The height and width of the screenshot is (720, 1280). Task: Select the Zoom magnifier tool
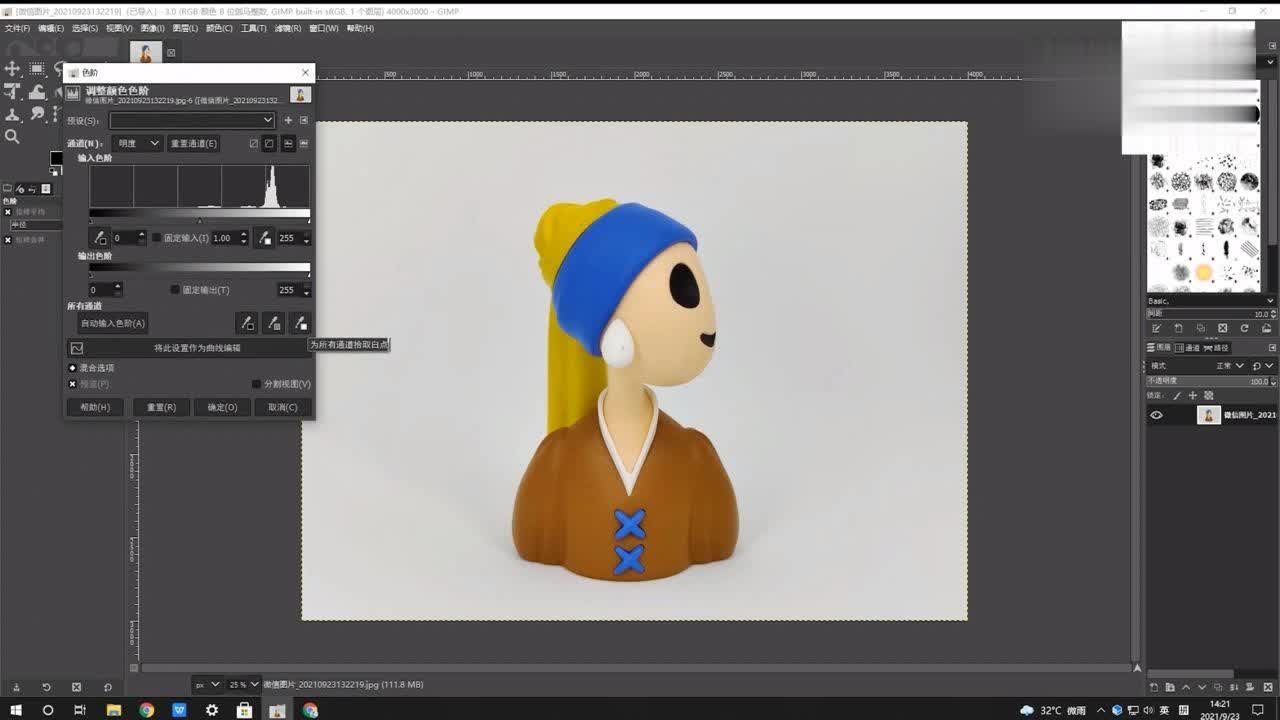[12, 137]
